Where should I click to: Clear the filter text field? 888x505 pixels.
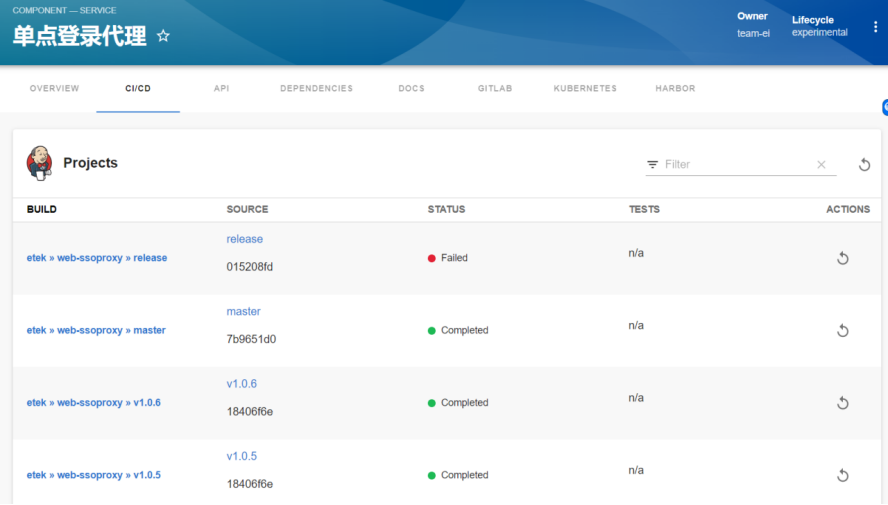(x=821, y=165)
